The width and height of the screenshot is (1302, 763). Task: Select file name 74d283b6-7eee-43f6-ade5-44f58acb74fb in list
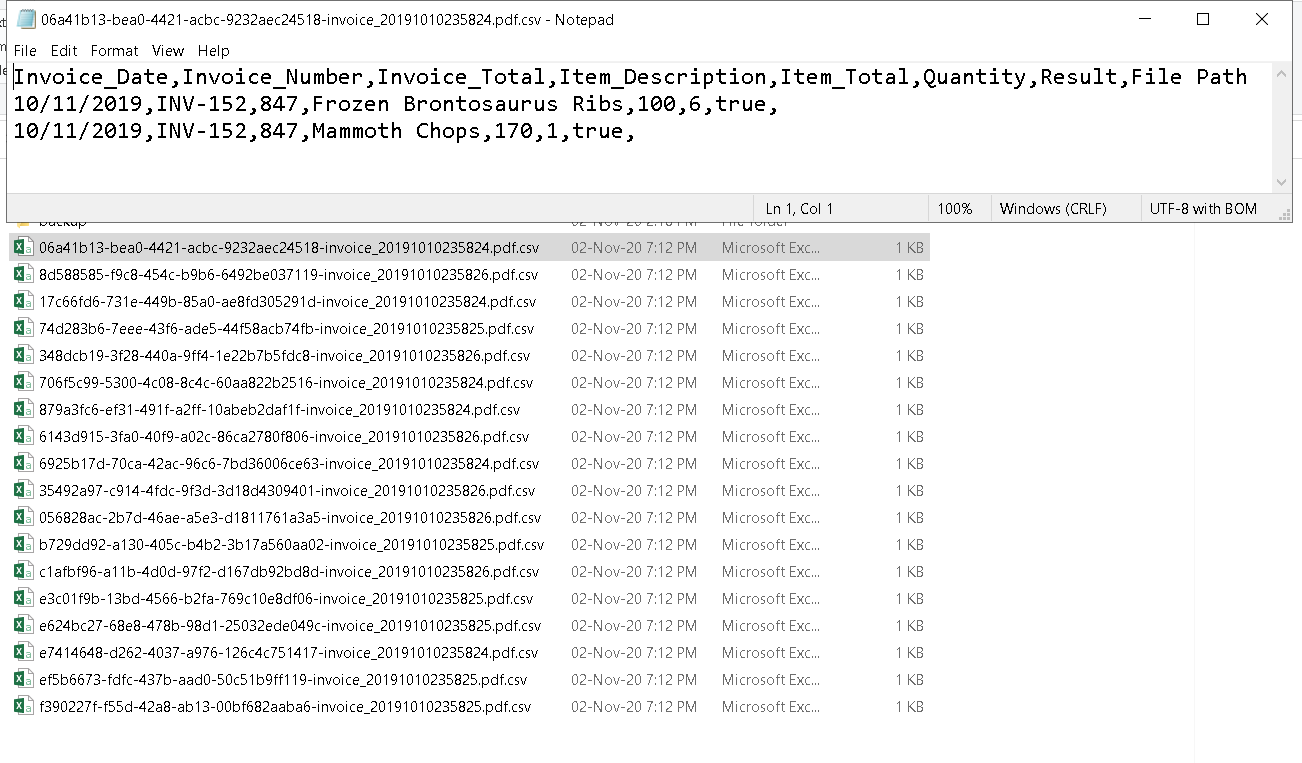coord(287,328)
